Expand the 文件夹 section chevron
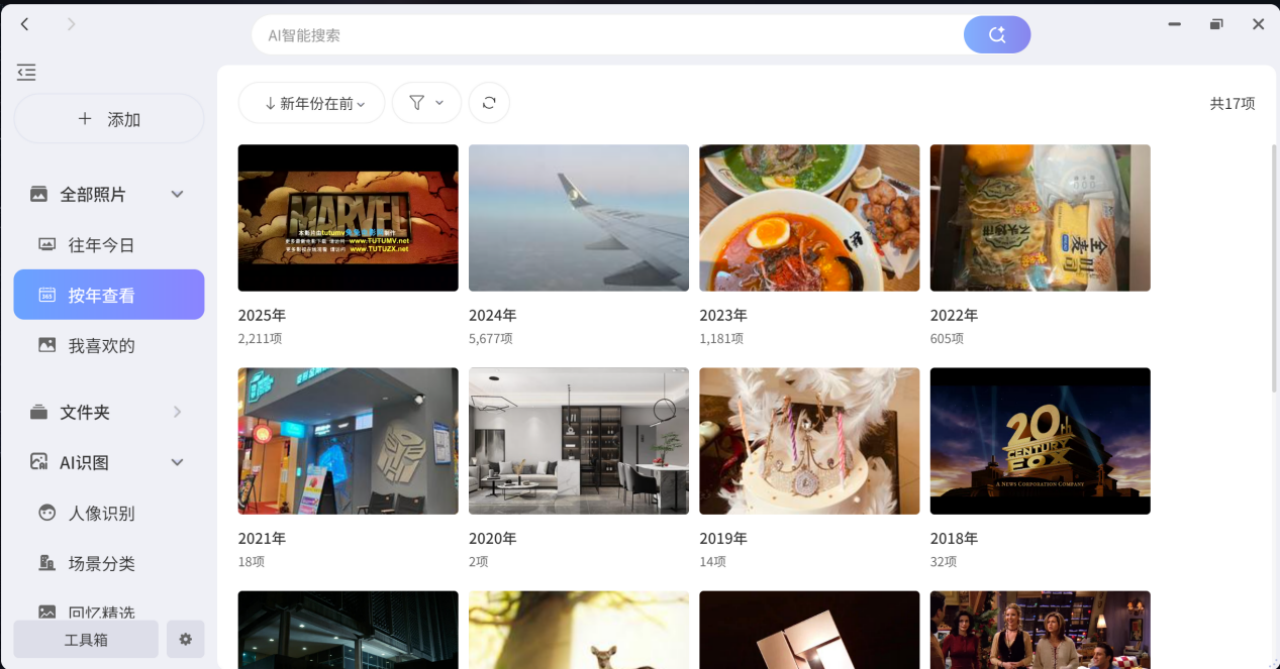Viewport: 1280px width, 669px height. (x=177, y=412)
